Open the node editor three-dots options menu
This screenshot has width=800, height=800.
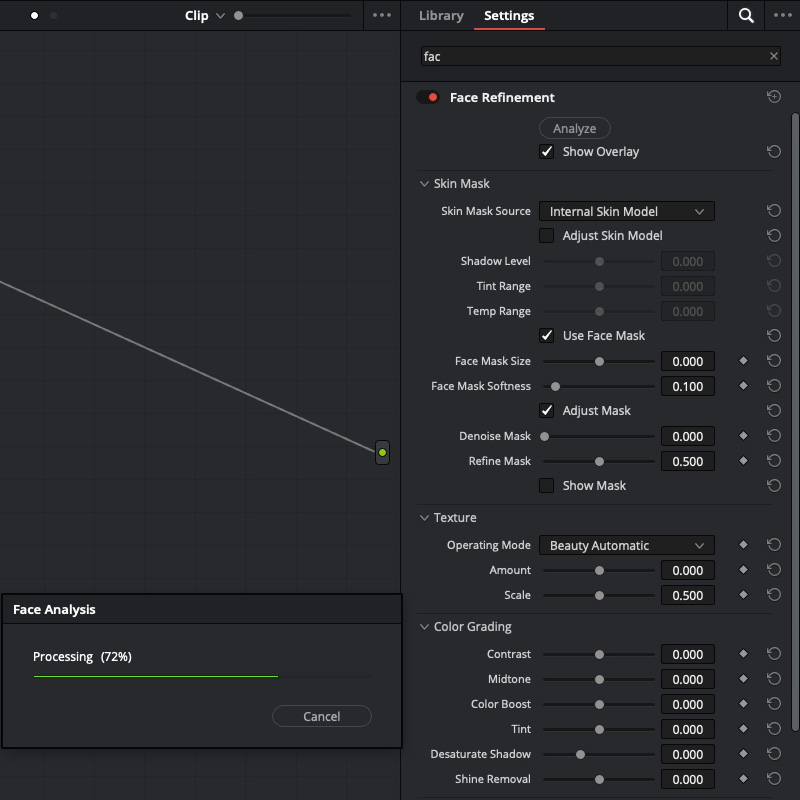(x=382, y=15)
